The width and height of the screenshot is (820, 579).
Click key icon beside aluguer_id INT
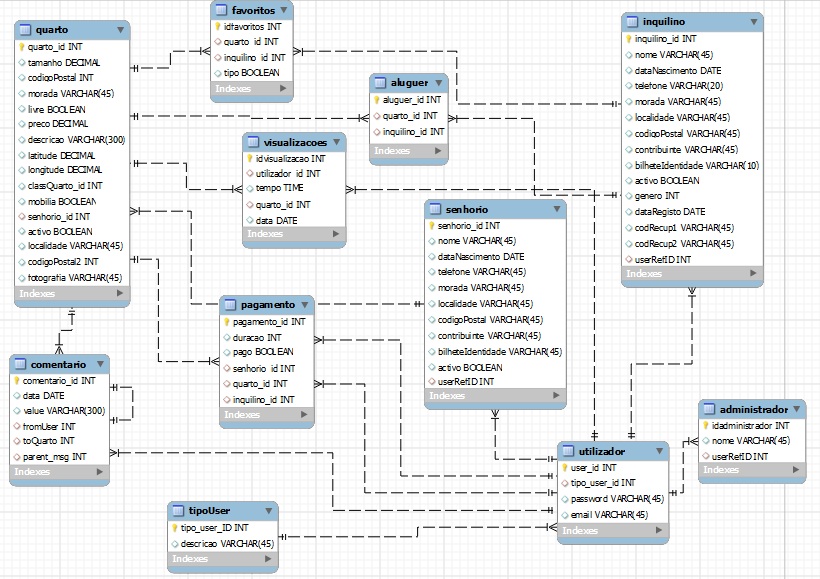tap(377, 100)
